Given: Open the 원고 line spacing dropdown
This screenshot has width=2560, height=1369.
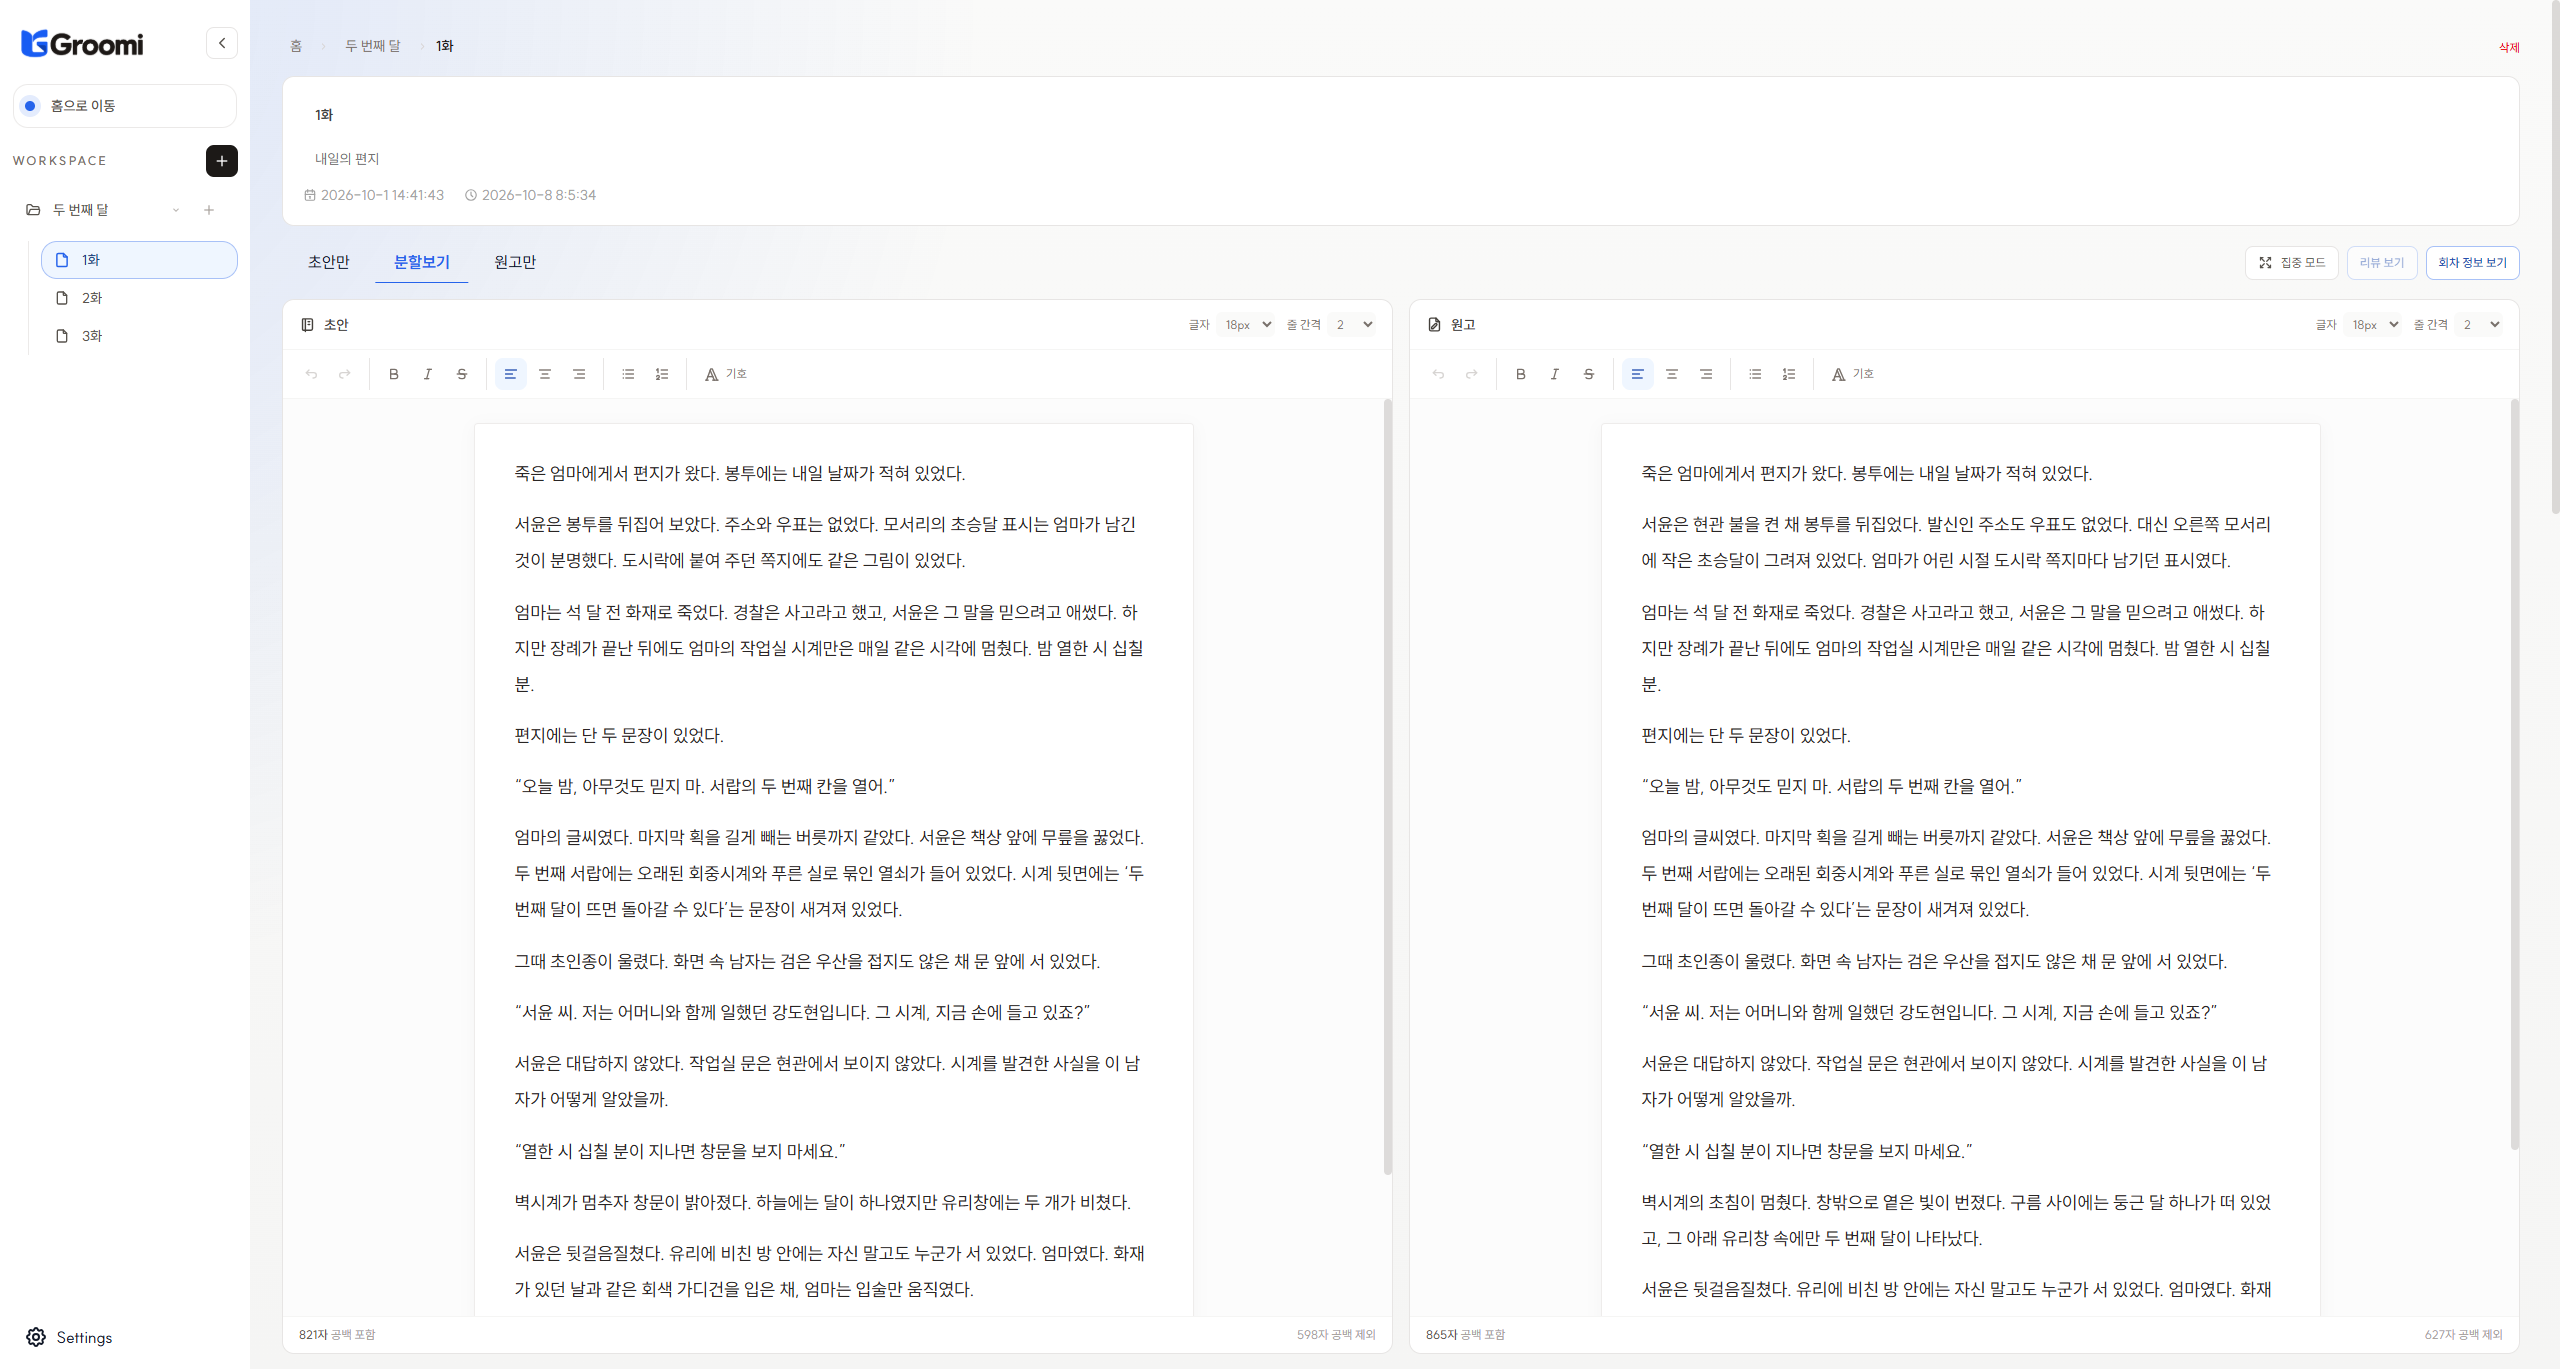Looking at the screenshot, I should (2481, 325).
